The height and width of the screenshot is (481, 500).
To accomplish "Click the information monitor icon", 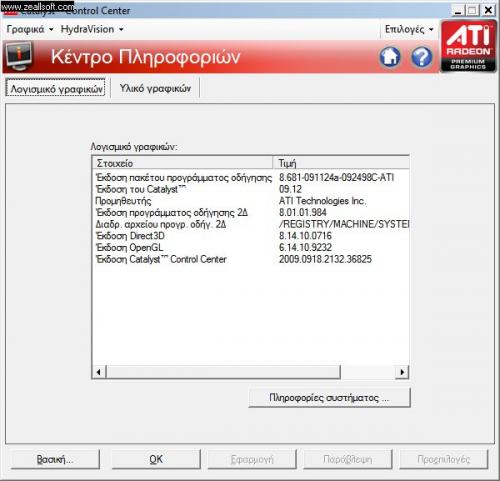I will pos(19,56).
